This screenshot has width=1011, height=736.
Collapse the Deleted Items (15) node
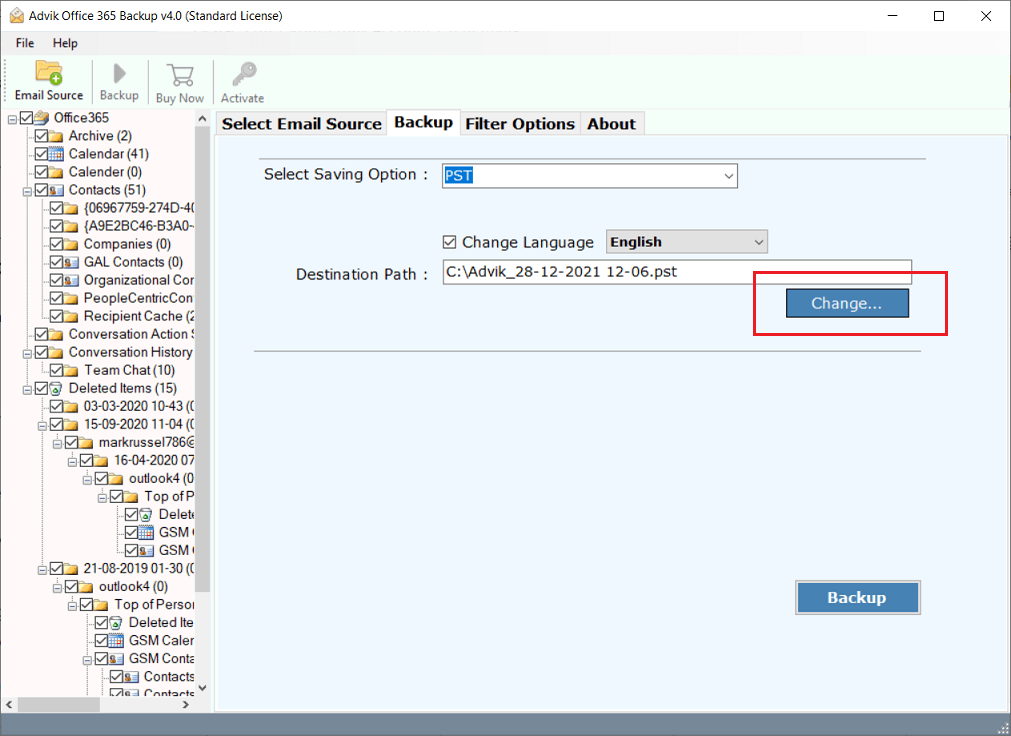pyautogui.click(x=27, y=390)
